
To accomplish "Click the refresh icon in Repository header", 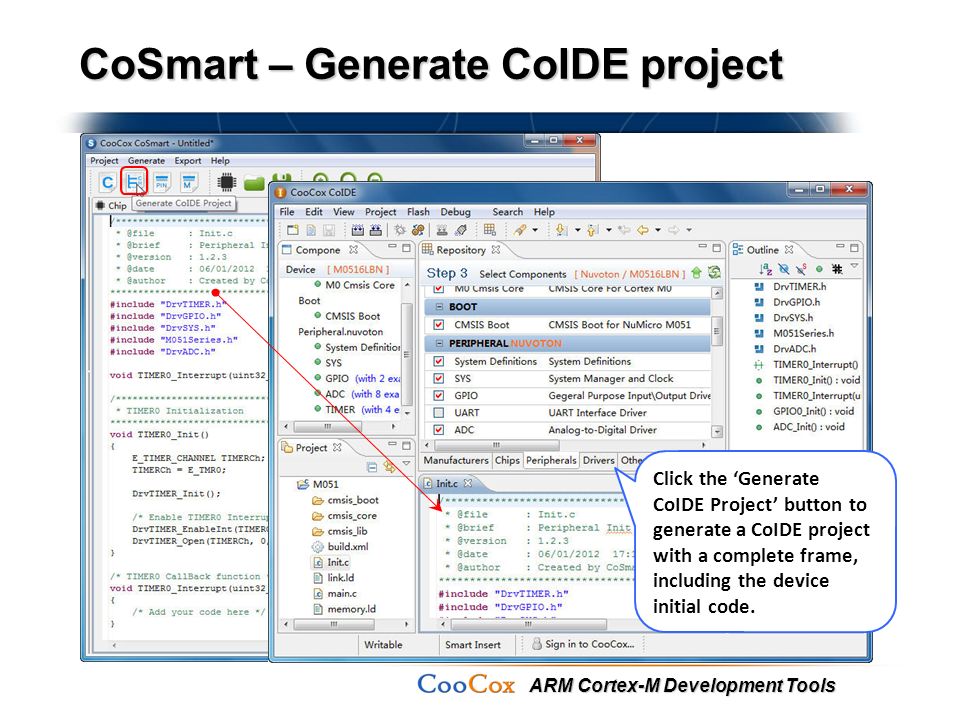I will point(713,272).
